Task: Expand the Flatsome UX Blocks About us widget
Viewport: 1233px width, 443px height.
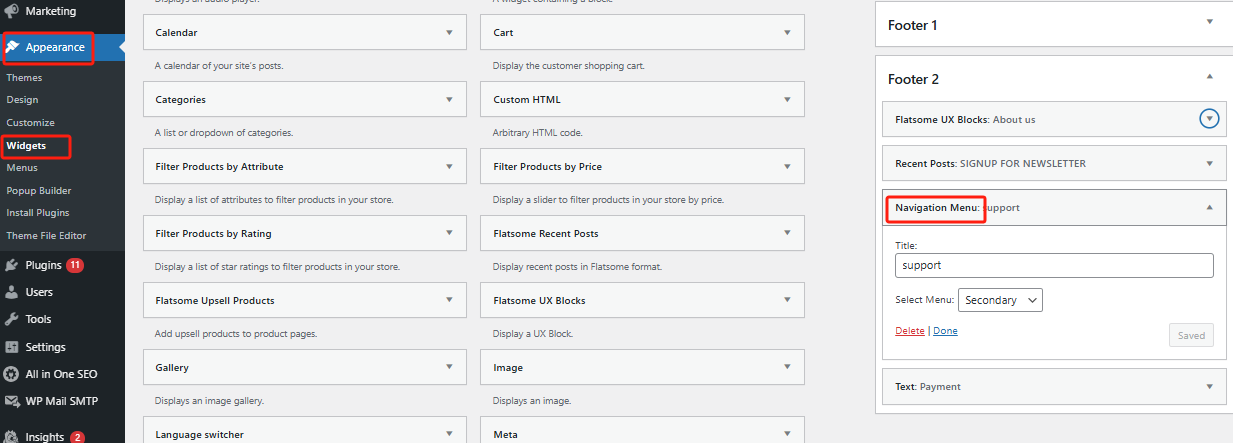Action: (1209, 119)
